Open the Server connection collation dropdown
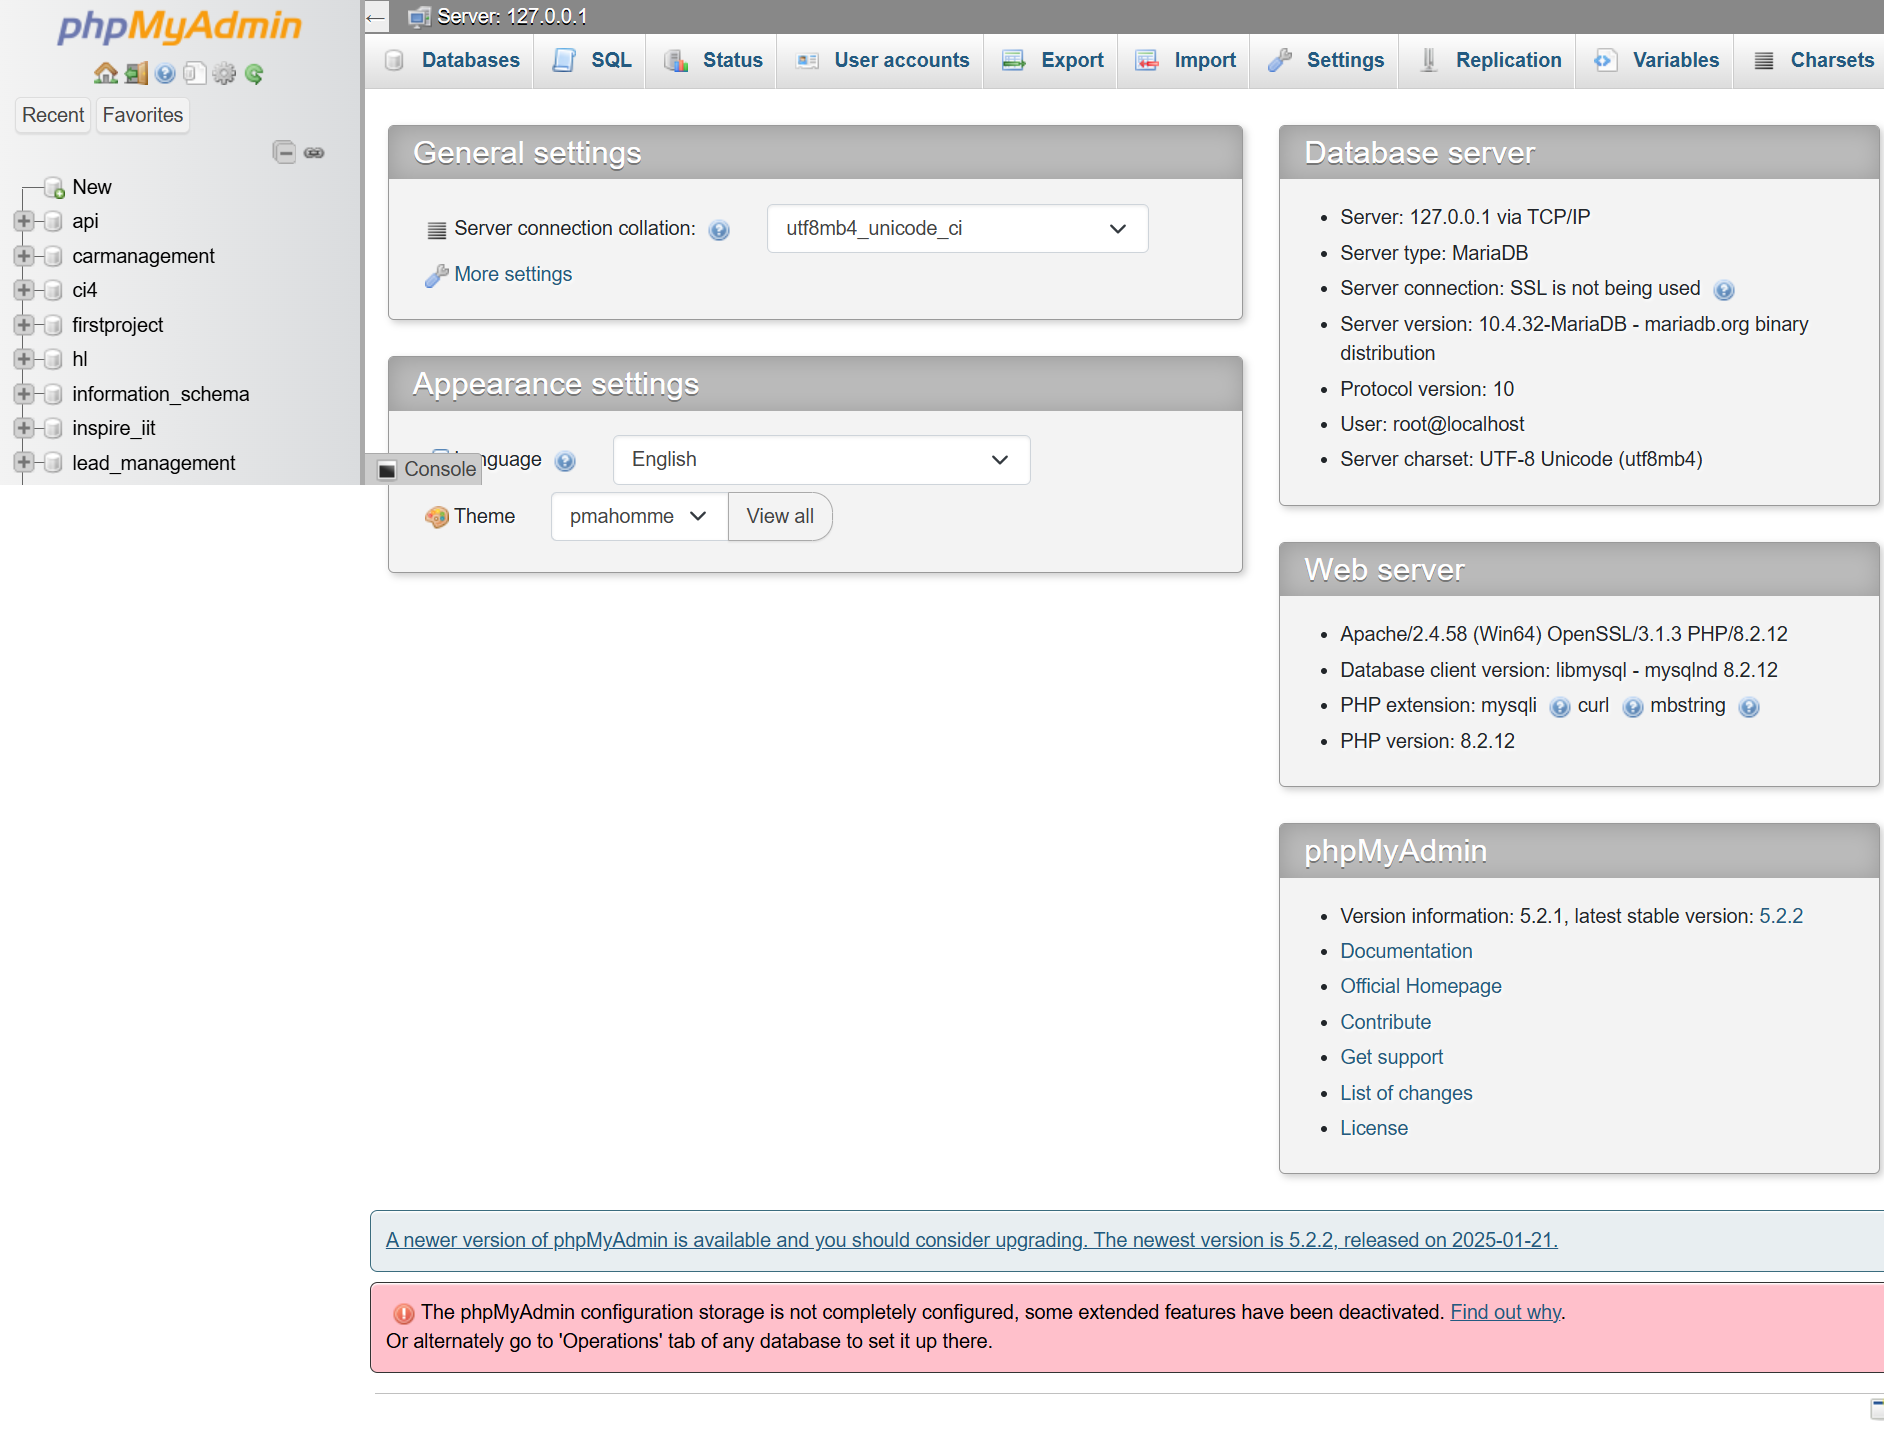 [x=957, y=228]
